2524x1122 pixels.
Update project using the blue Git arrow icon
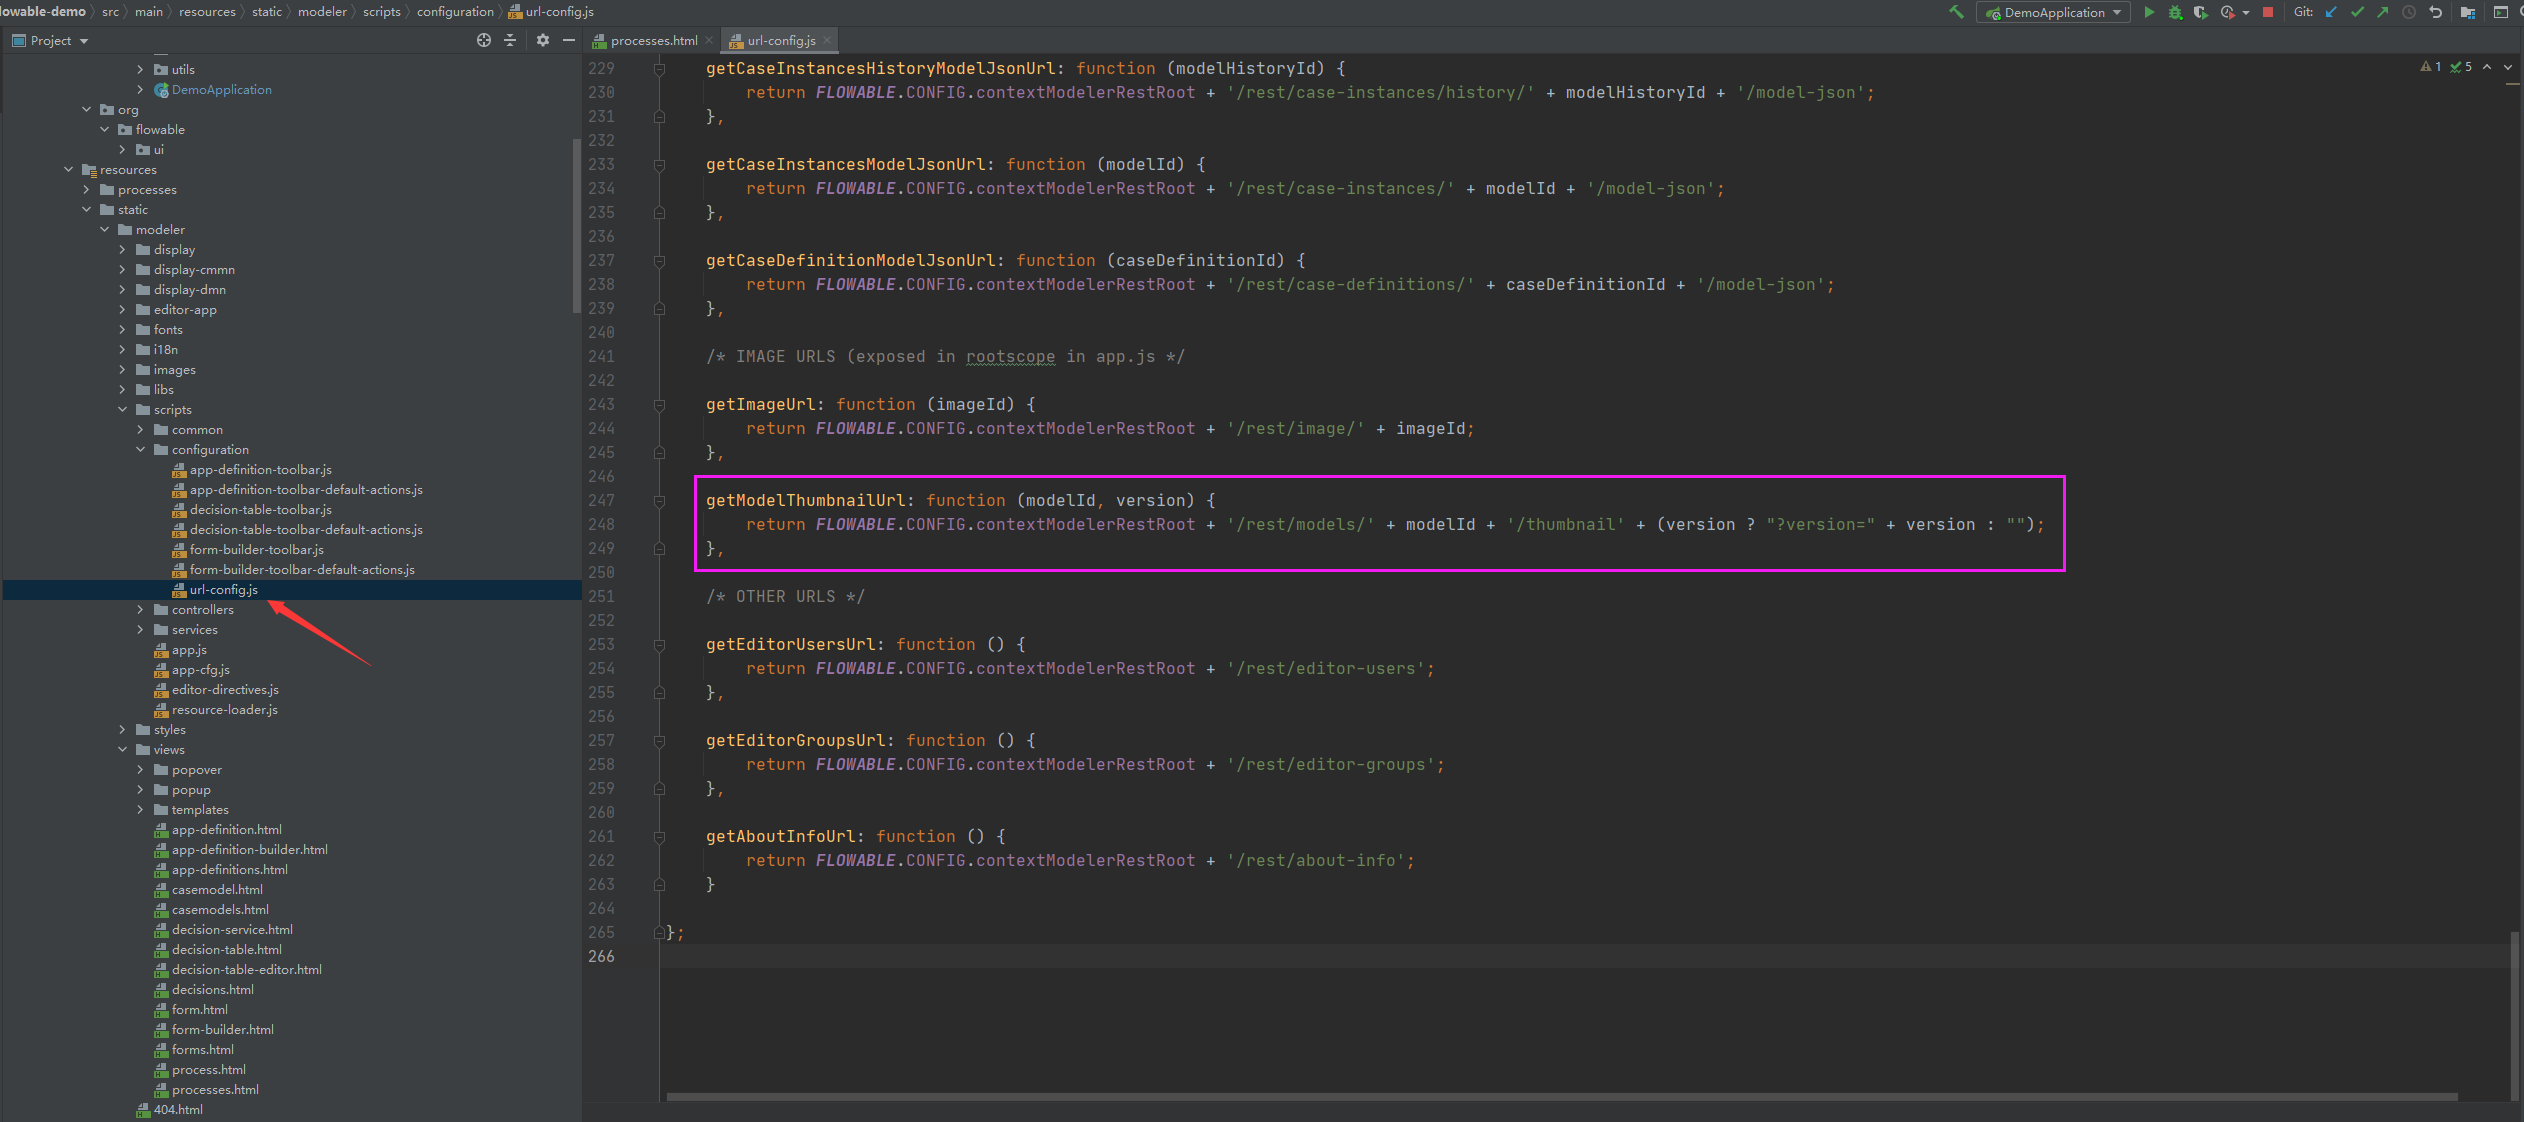click(2330, 13)
